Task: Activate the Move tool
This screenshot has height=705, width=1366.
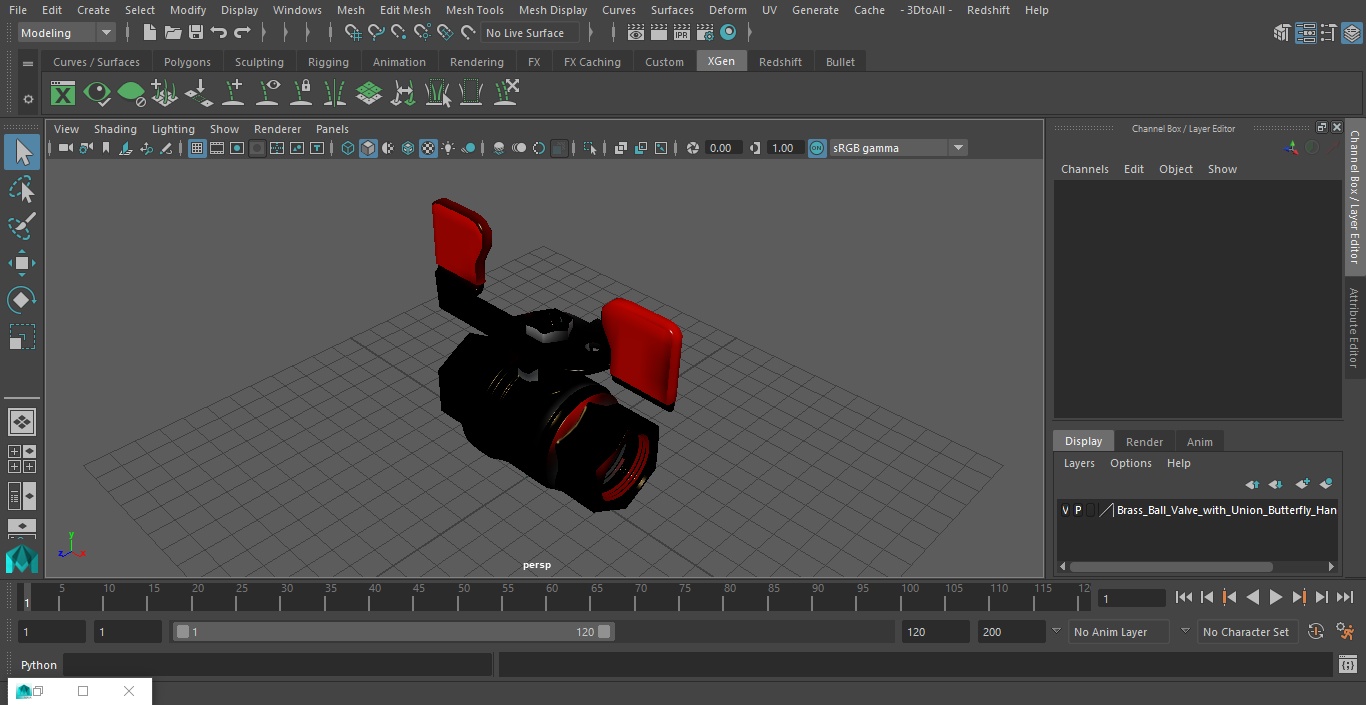Action: click(22, 263)
